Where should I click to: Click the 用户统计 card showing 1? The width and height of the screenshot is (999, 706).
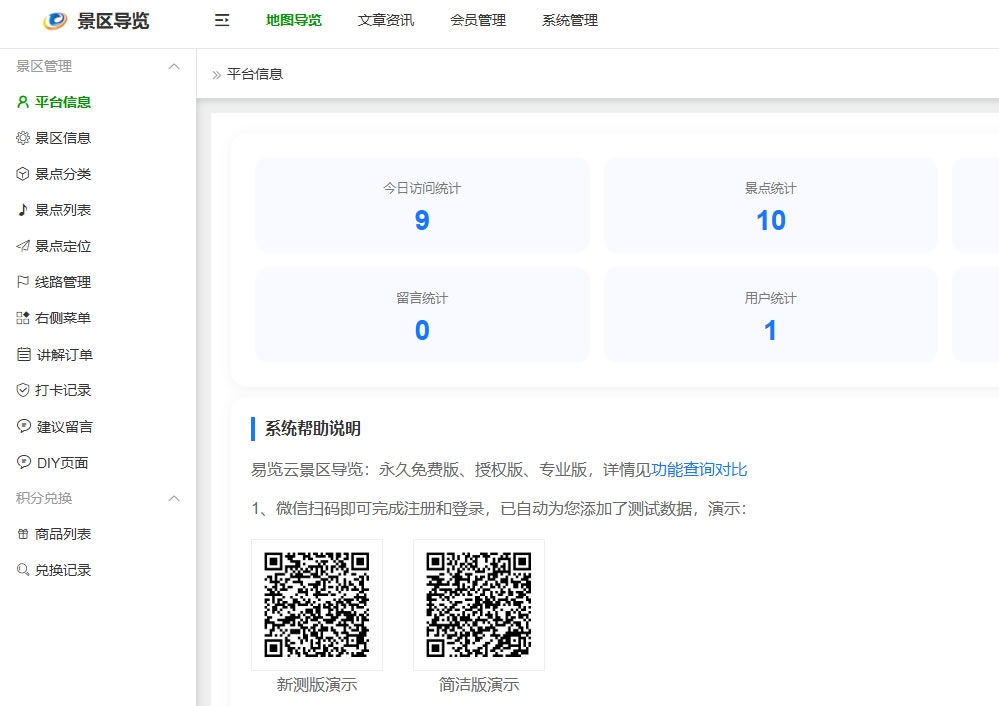[770, 315]
